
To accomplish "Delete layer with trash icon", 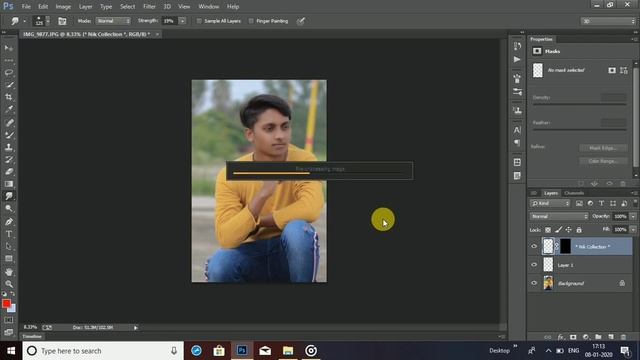I will (x=623, y=337).
